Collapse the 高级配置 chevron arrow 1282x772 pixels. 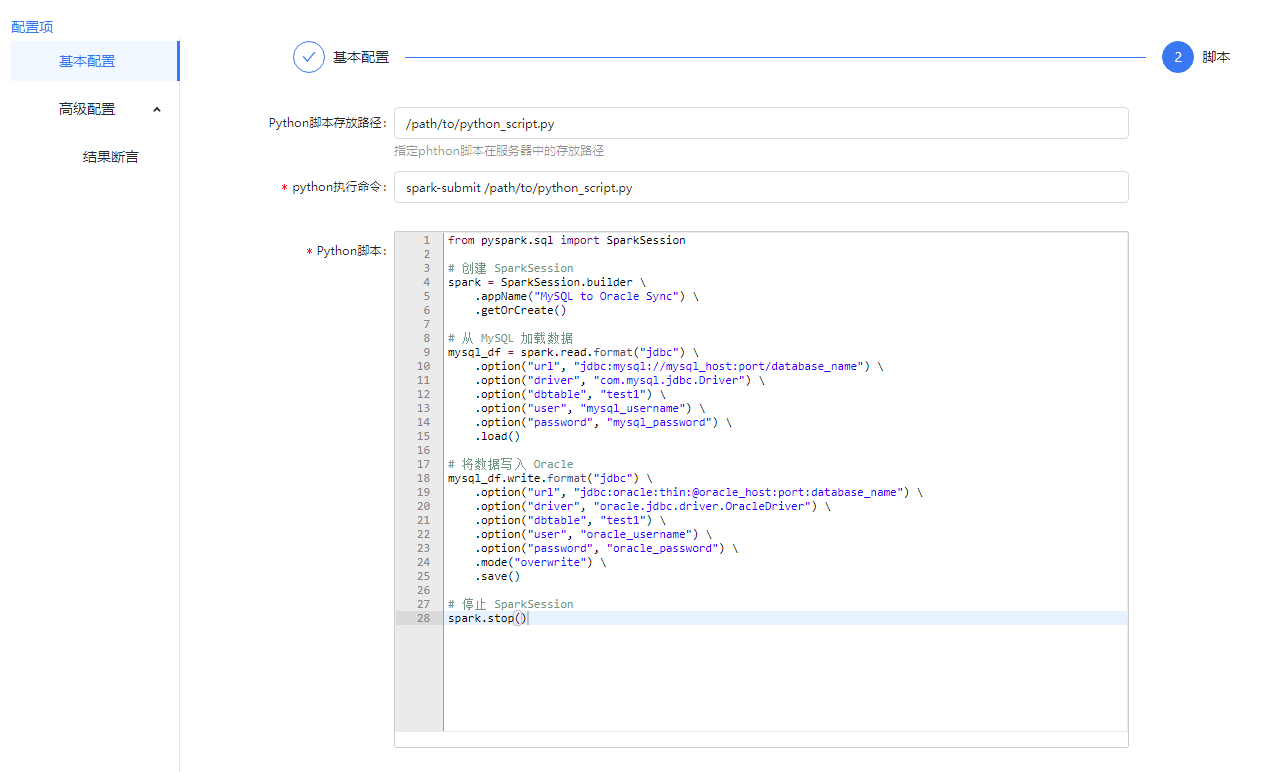click(x=157, y=109)
